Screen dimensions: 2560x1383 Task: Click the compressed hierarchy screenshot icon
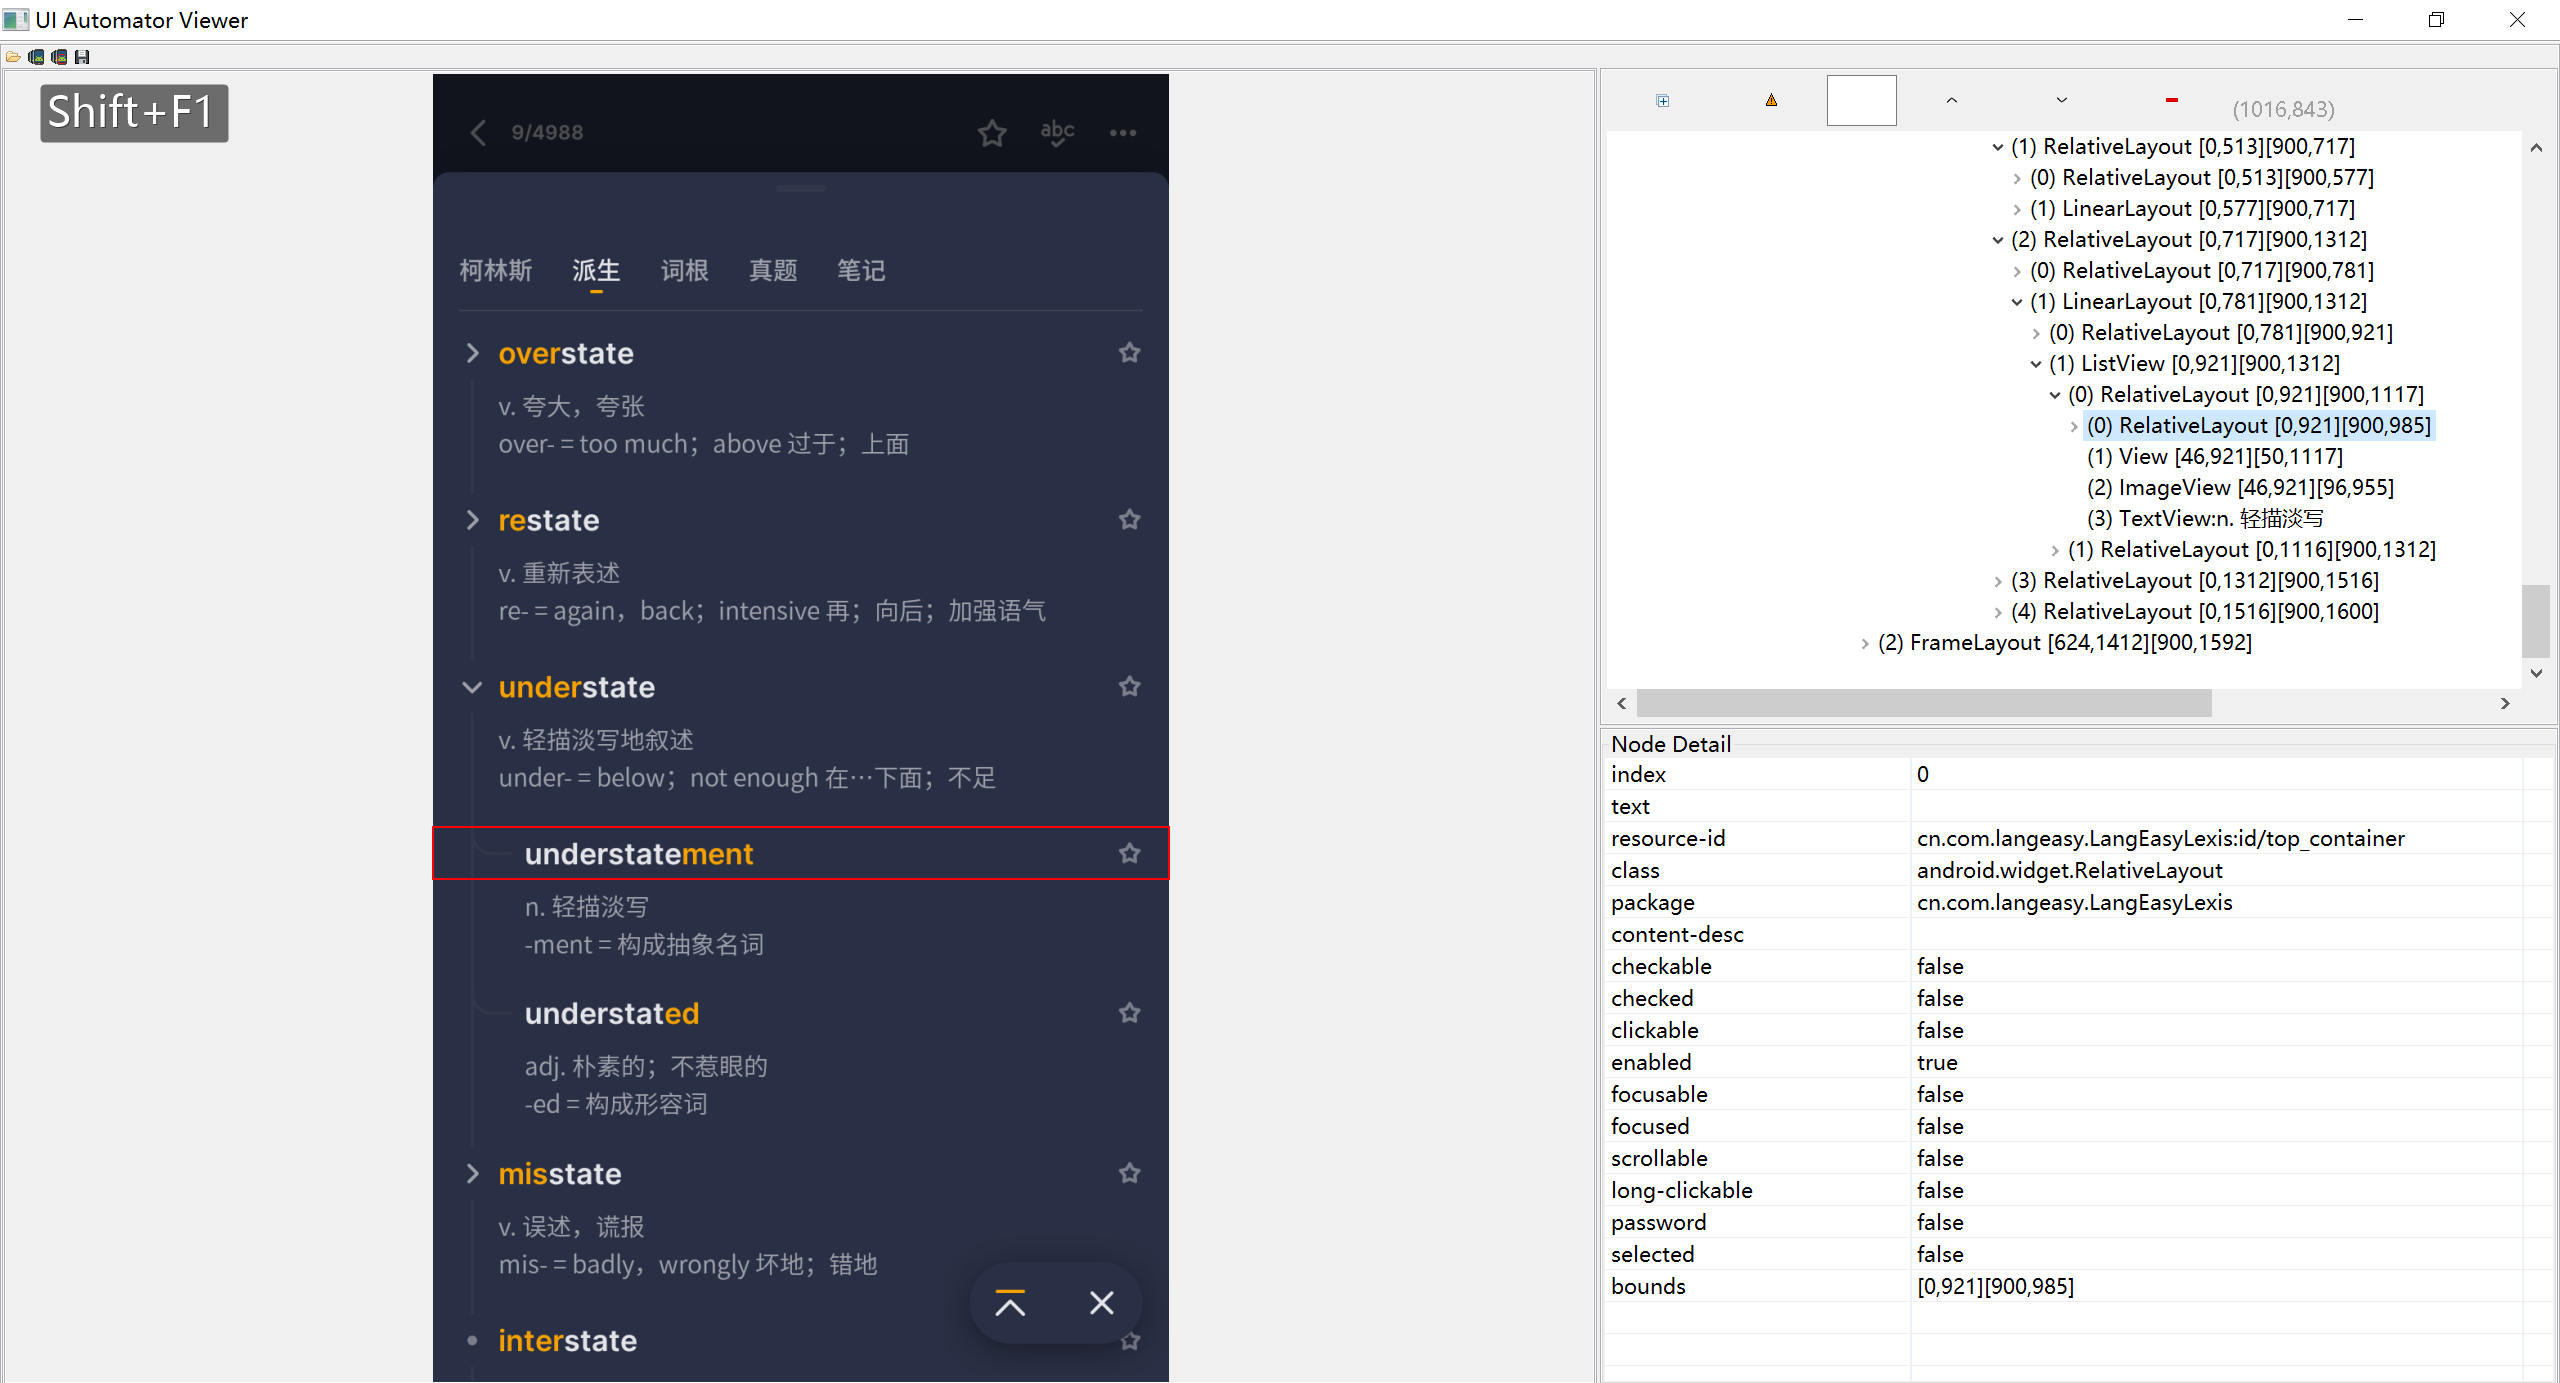coord(59,57)
